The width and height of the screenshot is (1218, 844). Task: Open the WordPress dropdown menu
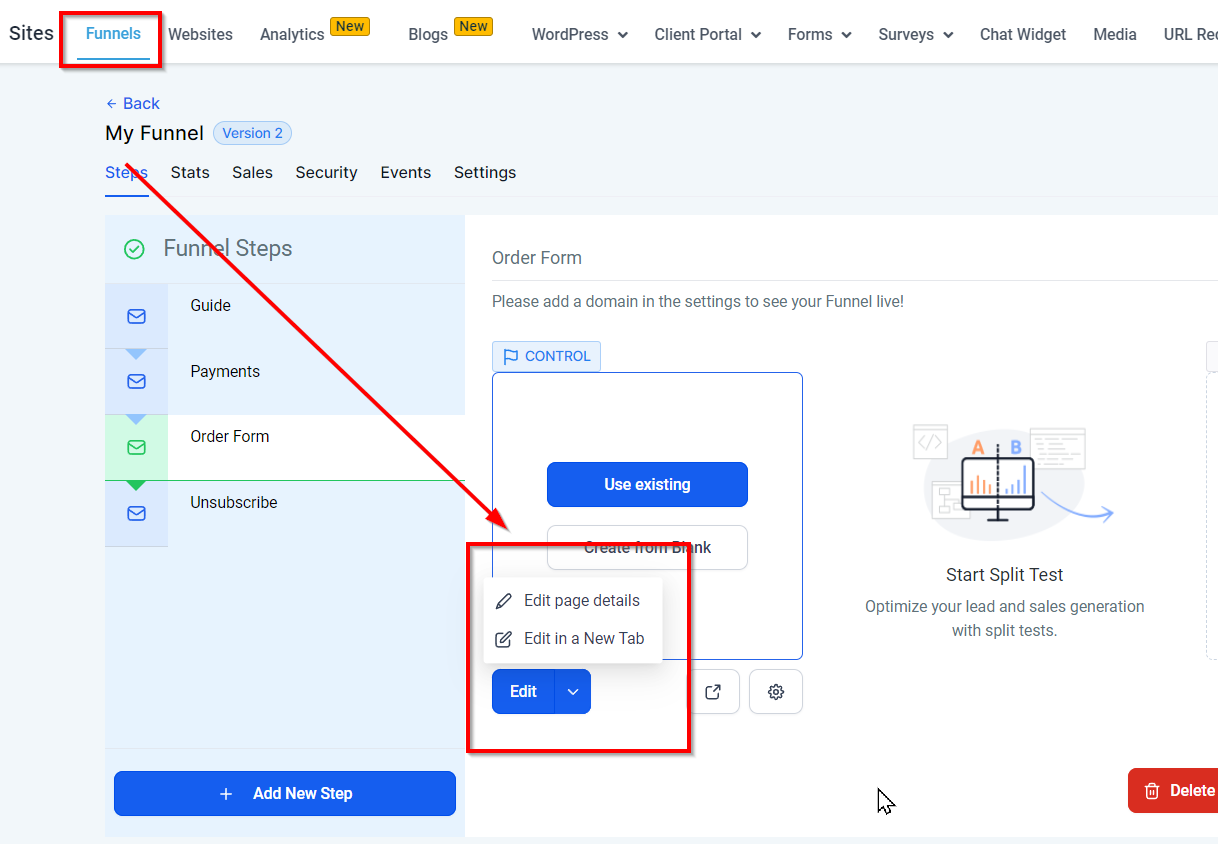tap(579, 34)
